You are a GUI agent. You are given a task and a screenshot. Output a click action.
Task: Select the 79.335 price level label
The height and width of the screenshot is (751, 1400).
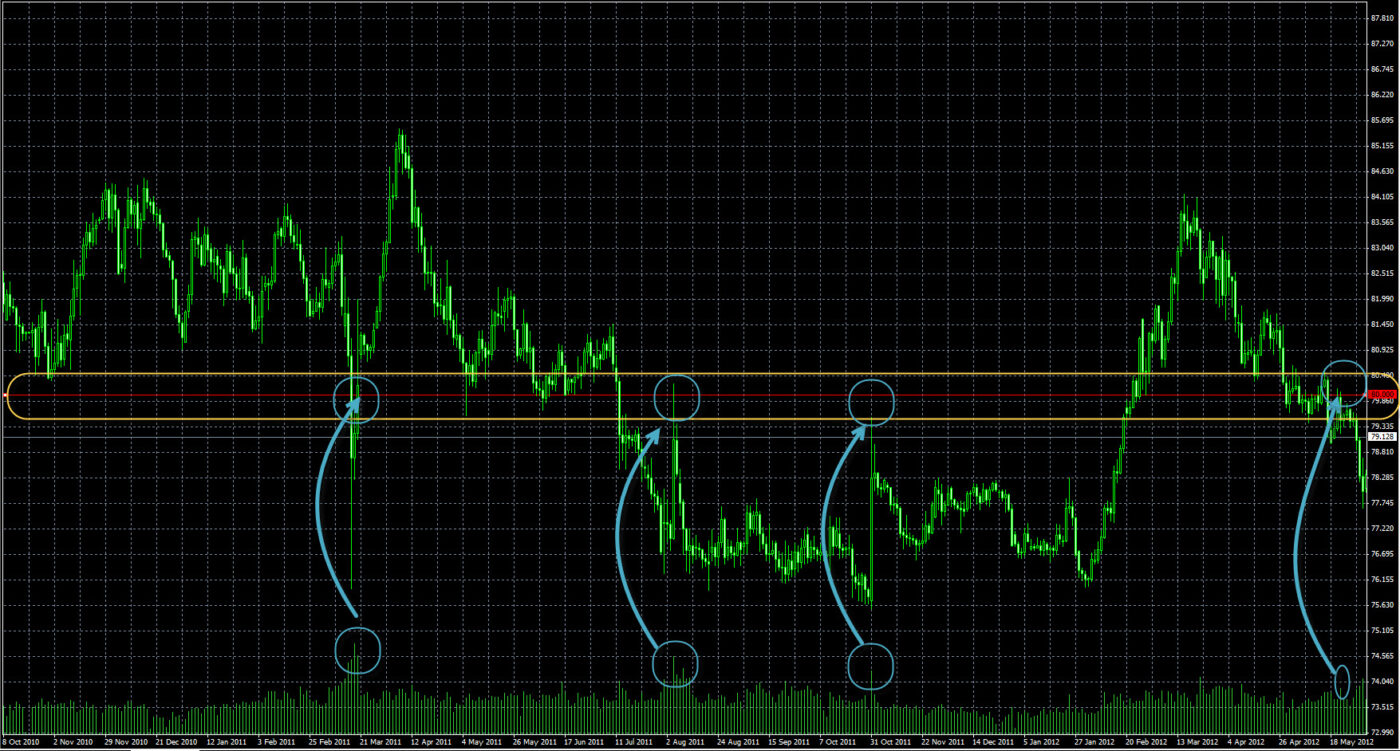[1382, 426]
